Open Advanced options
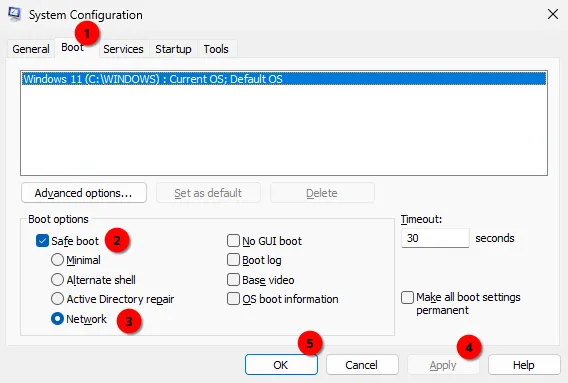 pyautogui.click(x=84, y=193)
